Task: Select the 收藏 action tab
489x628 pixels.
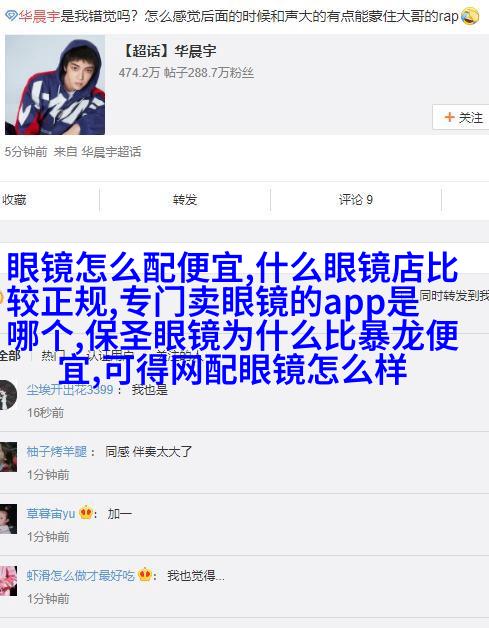Action: click(14, 199)
